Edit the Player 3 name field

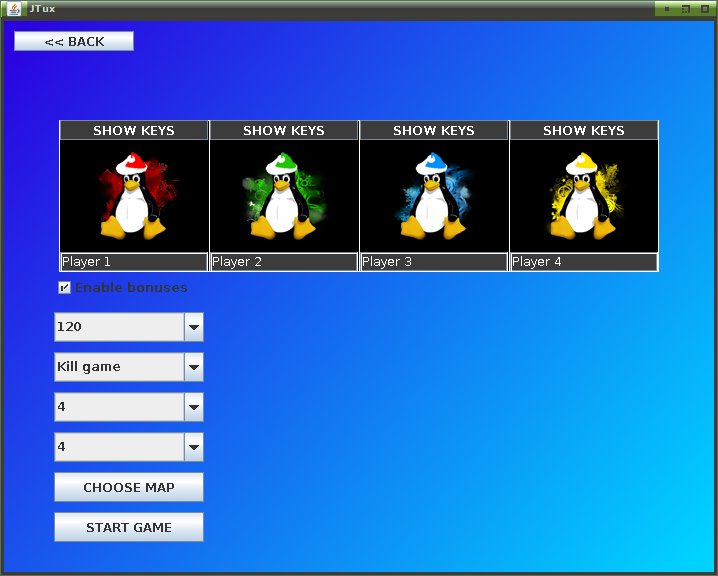click(434, 262)
